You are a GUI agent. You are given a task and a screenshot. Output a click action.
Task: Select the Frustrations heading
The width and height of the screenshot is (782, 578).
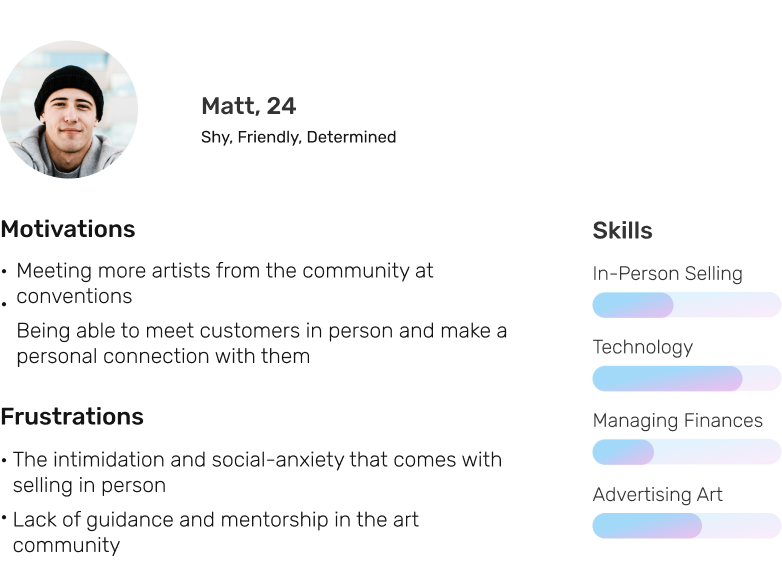[72, 417]
